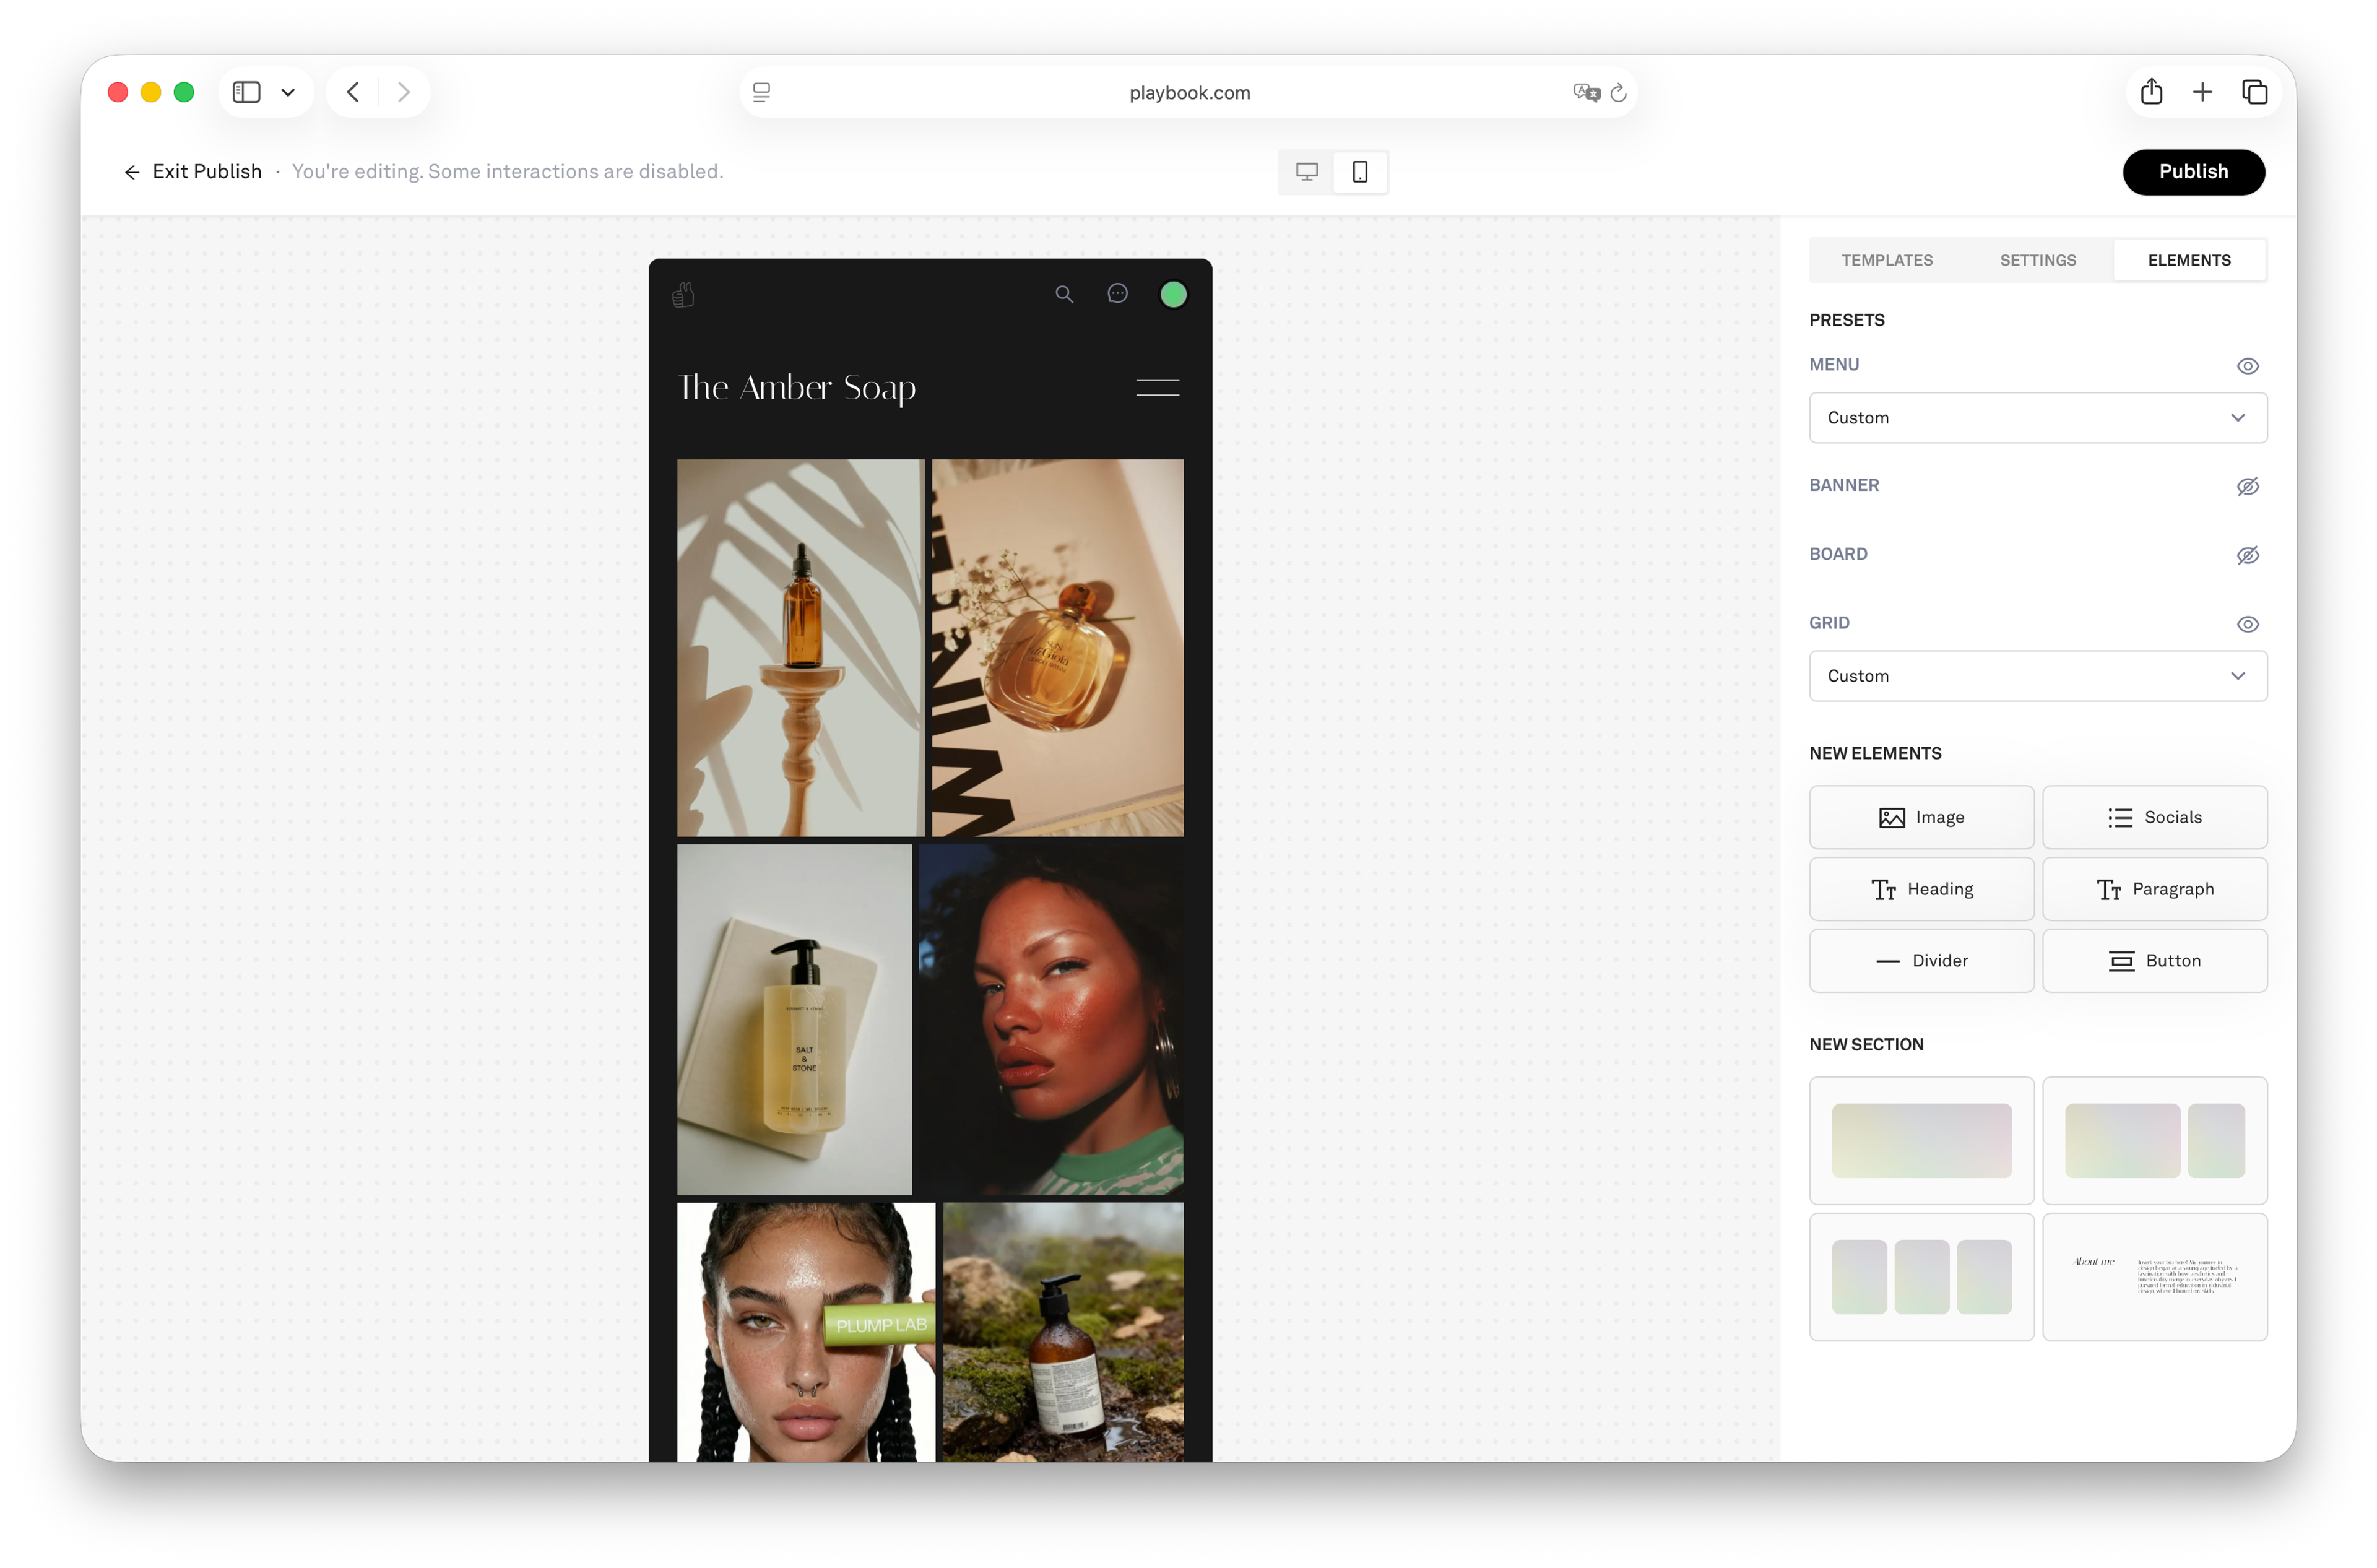Switch to the SETTINGS tab

pyautogui.click(x=2037, y=260)
